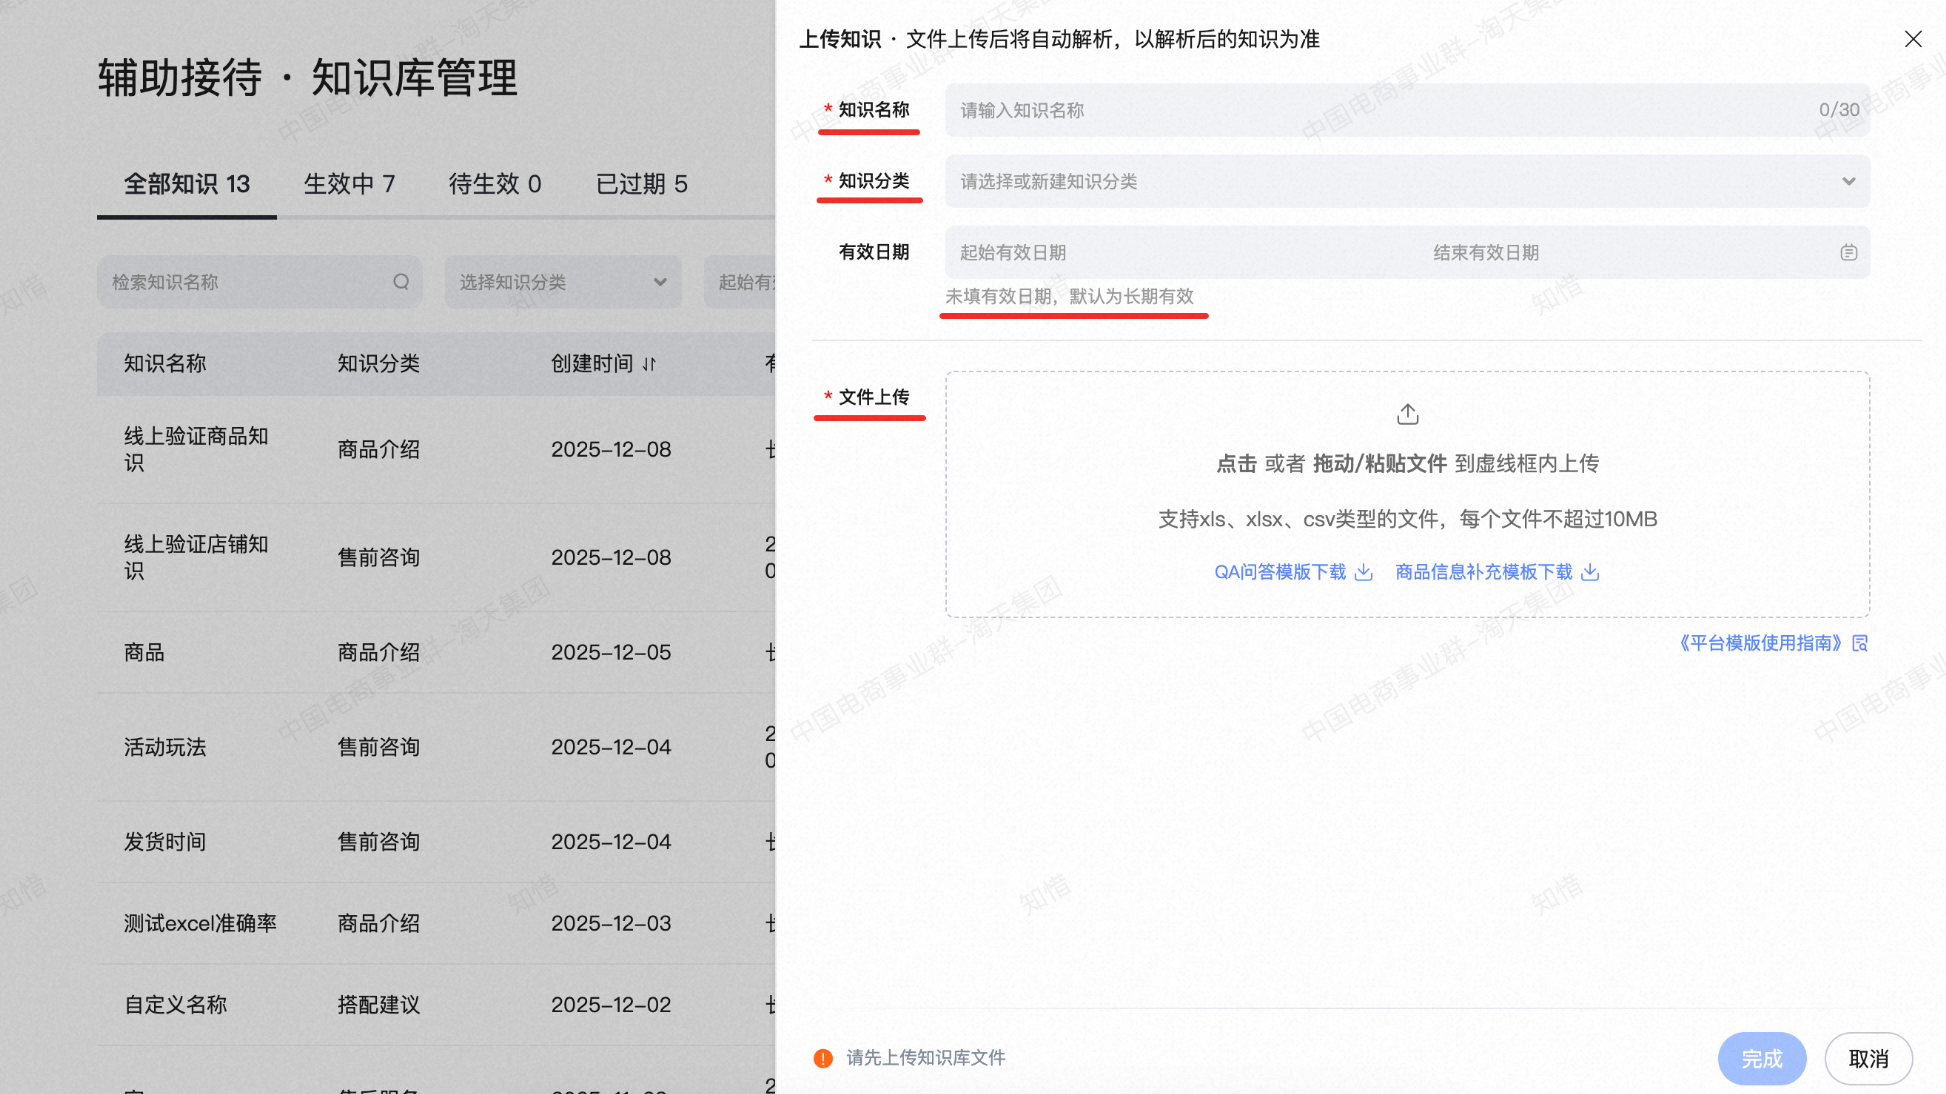Click the 请先上传知识库文件 warning text
Image resolution: width=1946 pixels, height=1094 pixels.
(925, 1058)
